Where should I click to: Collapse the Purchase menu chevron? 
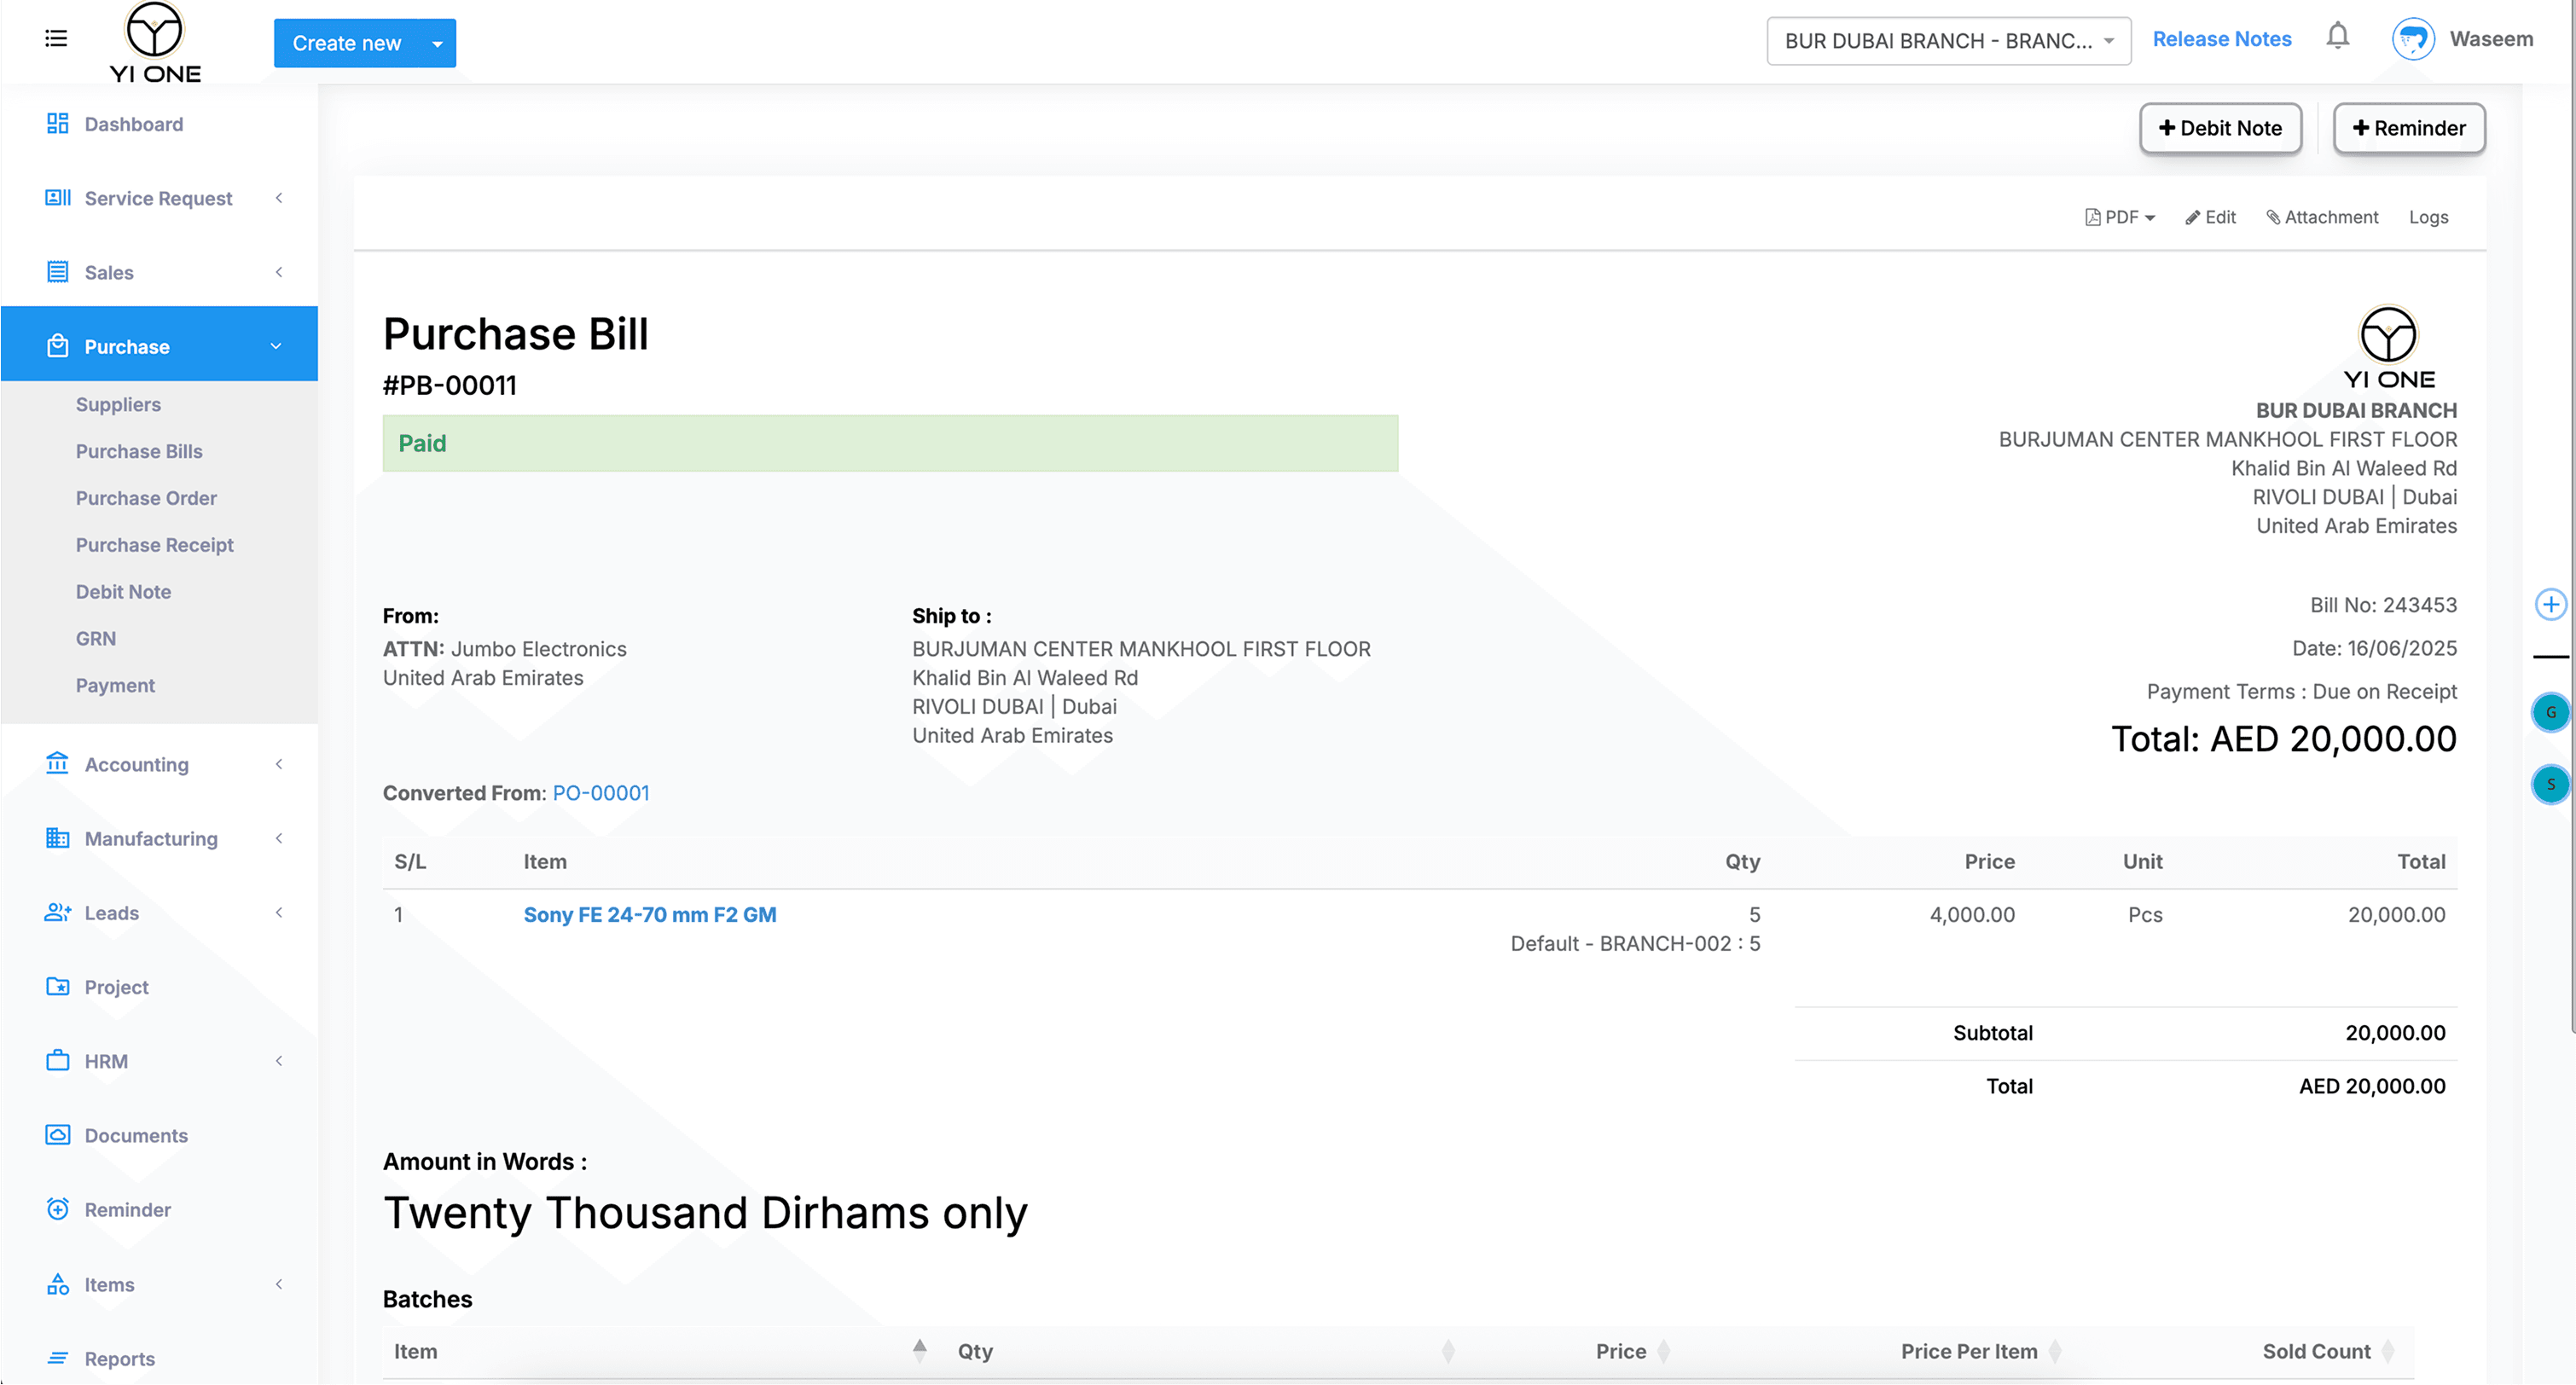(276, 346)
